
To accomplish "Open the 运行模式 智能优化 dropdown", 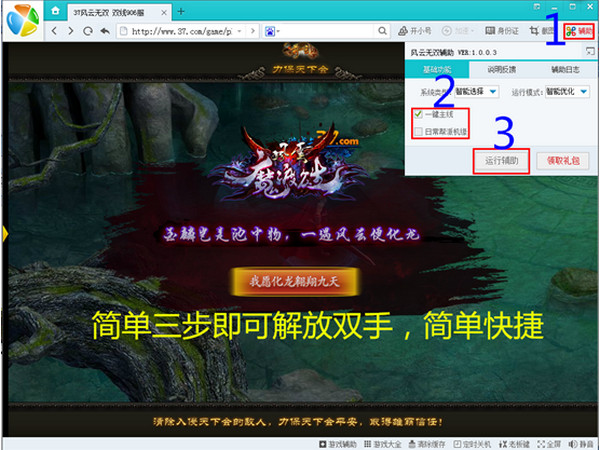I will coord(567,92).
